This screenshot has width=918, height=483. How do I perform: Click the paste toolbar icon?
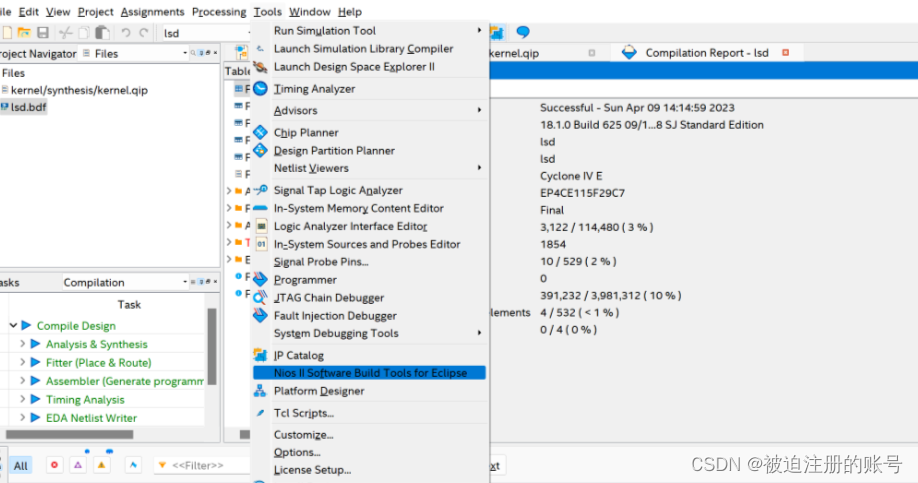pyautogui.click(x=102, y=33)
